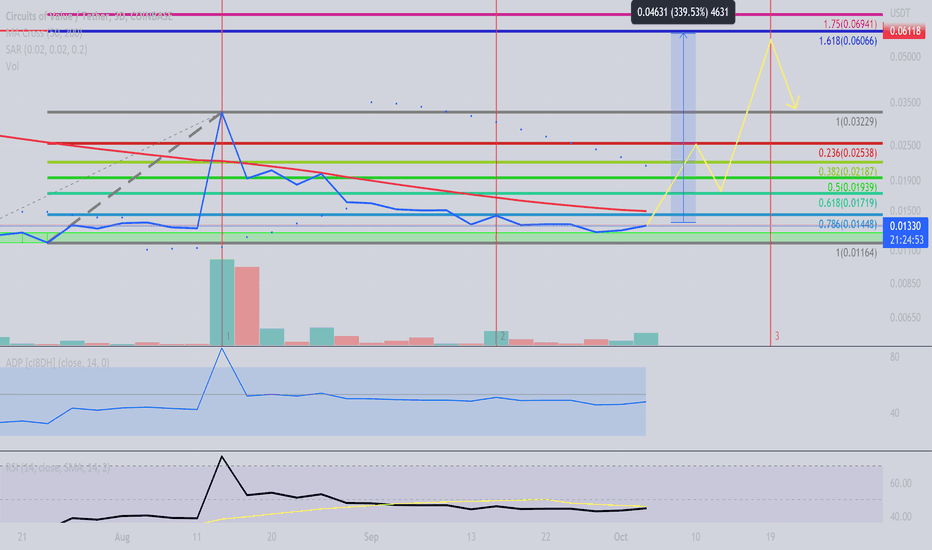Select the green support zone rectangle
932x550 pixels.
coord(440,237)
